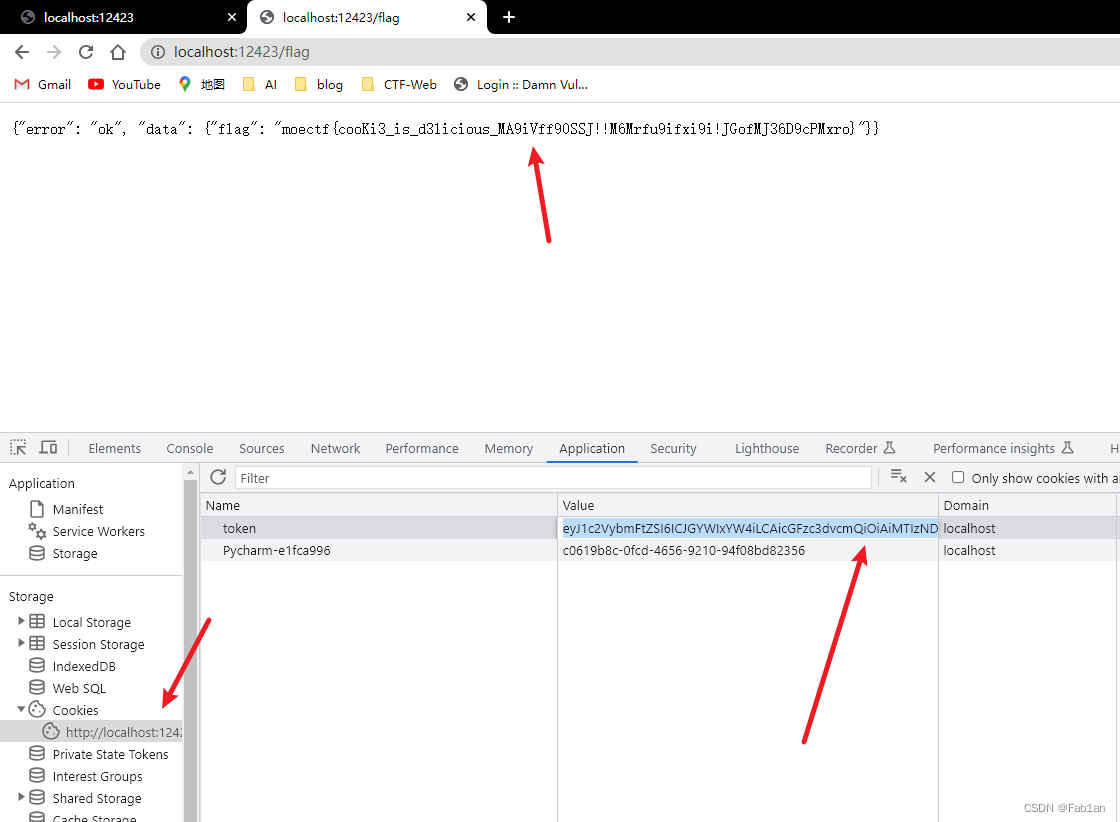Expand the Local Storage tree node
The width and height of the screenshot is (1120, 822).
[x=21, y=621]
